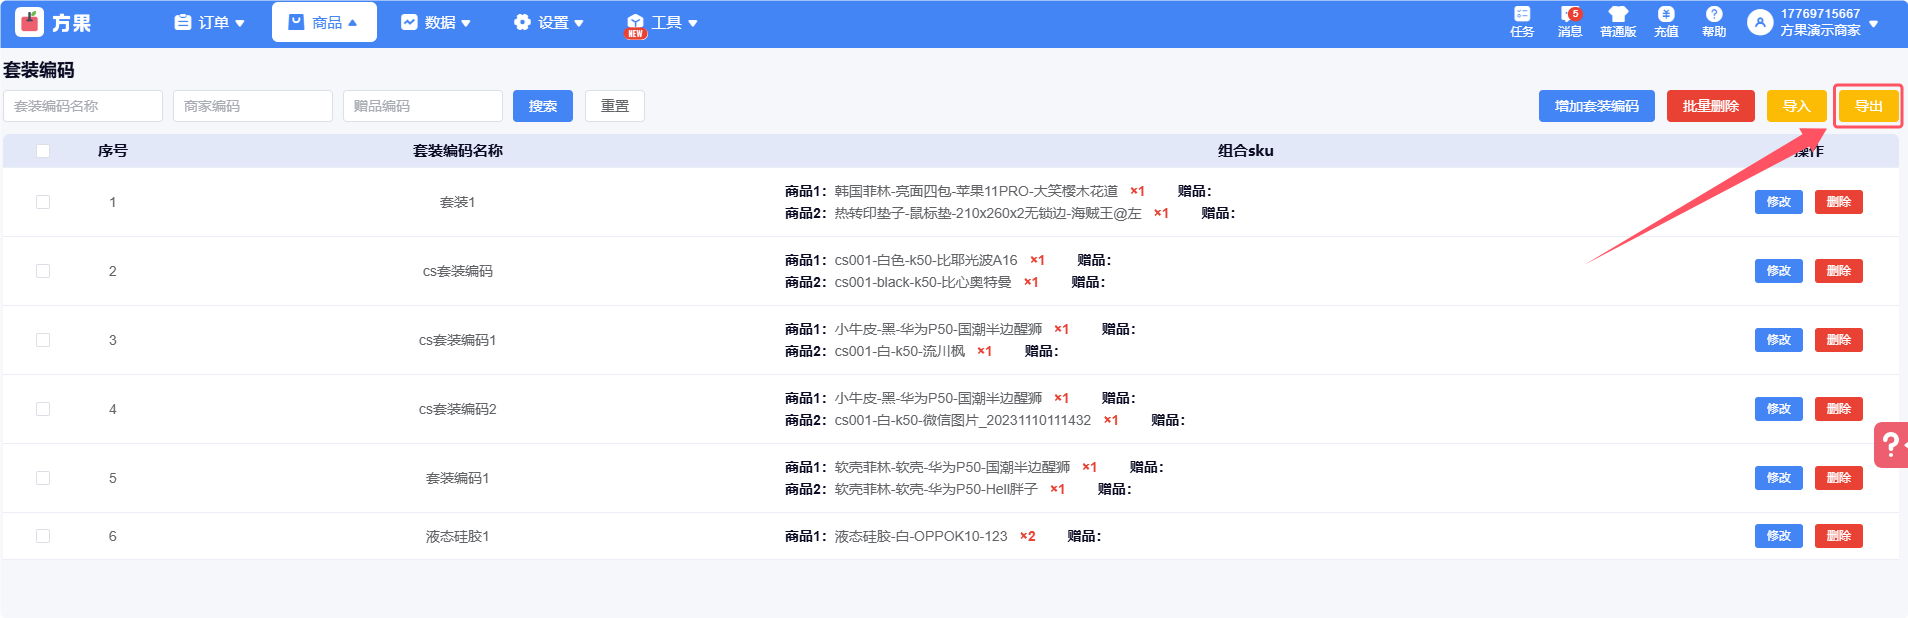Open the 设置 settings menu

(x=549, y=22)
